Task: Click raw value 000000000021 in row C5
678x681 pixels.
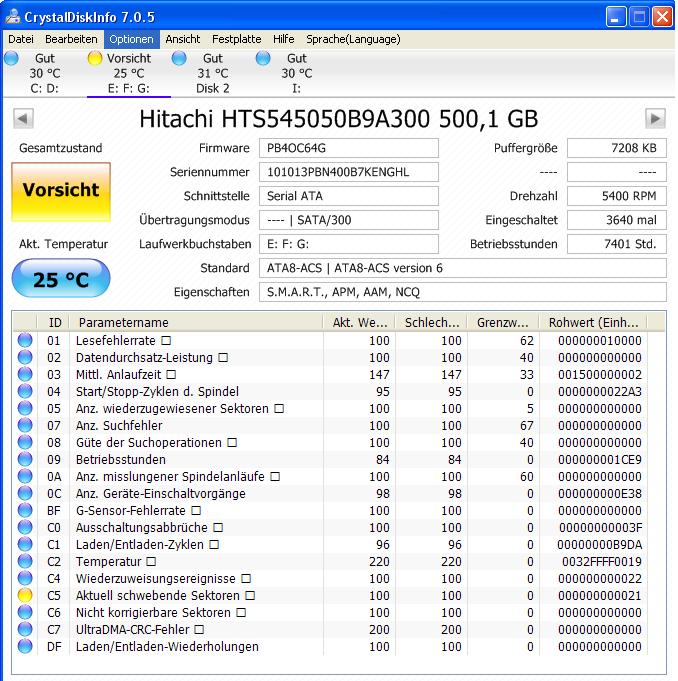Action: pyautogui.click(x=599, y=595)
